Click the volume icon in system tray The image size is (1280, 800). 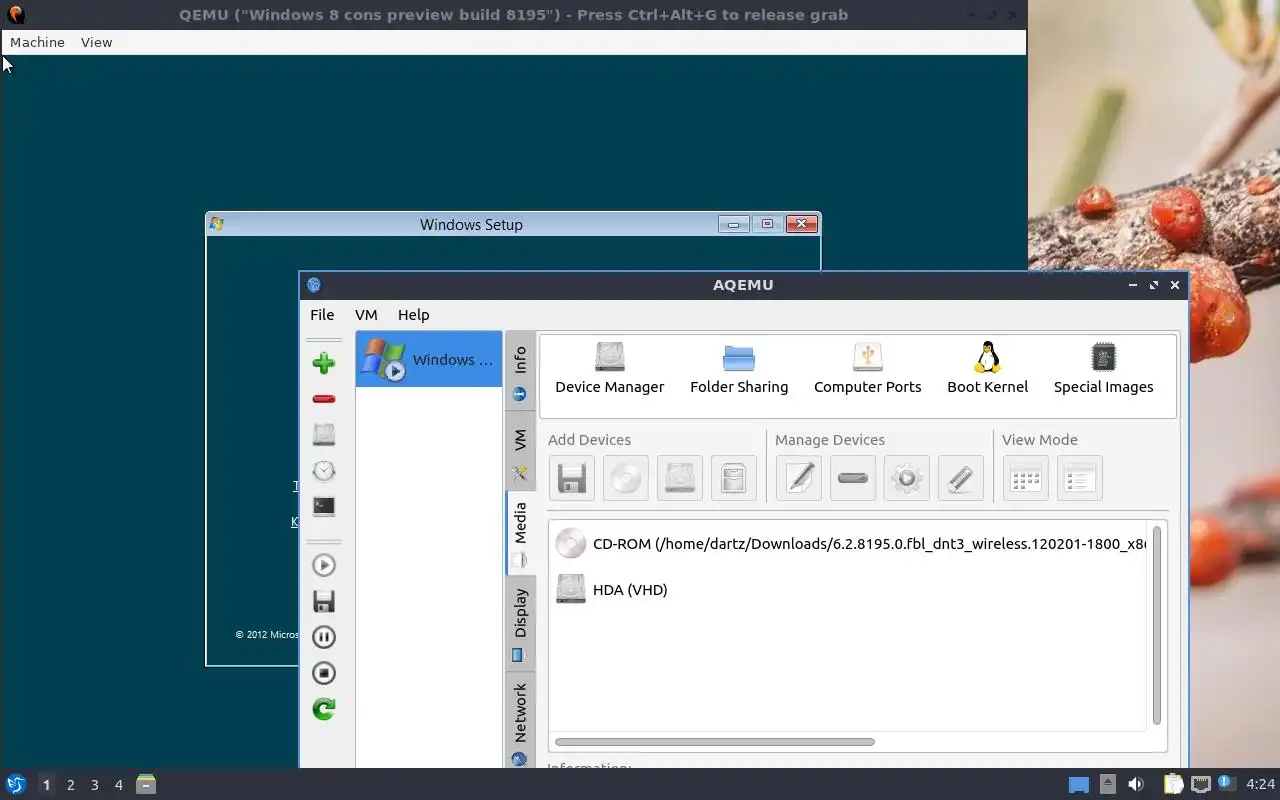point(1136,784)
